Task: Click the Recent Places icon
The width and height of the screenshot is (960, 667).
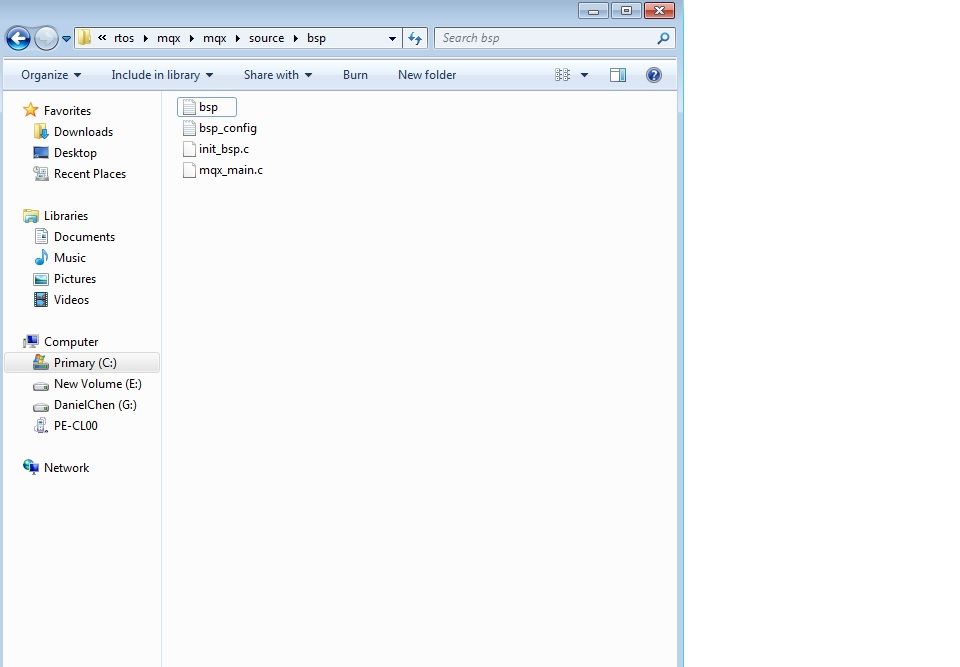Action: click(40, 173)
